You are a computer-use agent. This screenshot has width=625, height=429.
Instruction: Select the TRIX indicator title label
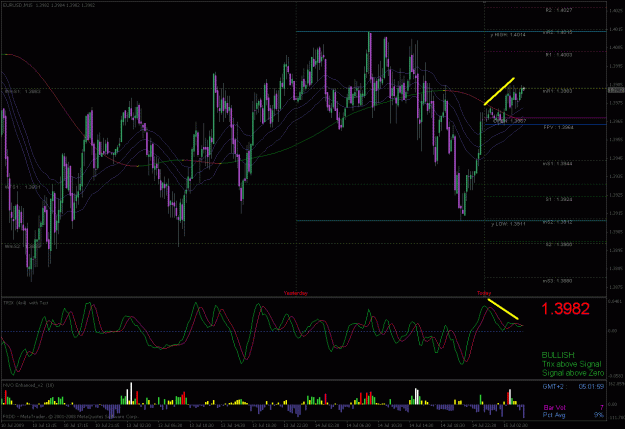click(x=26, y=303)
